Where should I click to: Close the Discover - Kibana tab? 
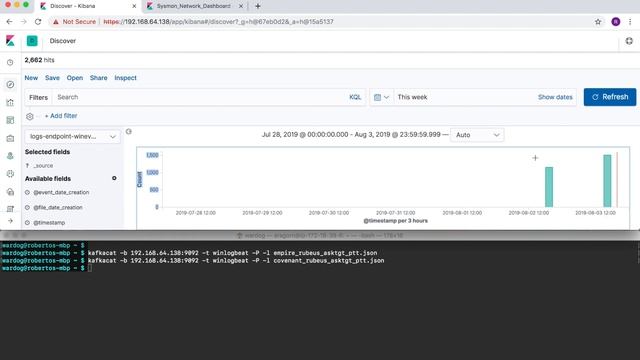(134, 6)
